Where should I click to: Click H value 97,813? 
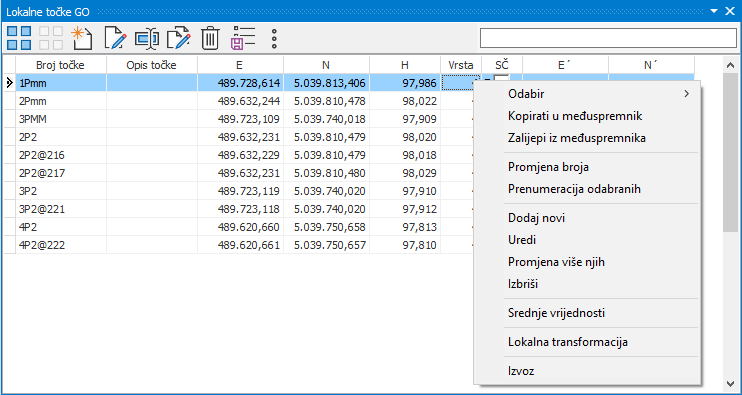[419, 228]
